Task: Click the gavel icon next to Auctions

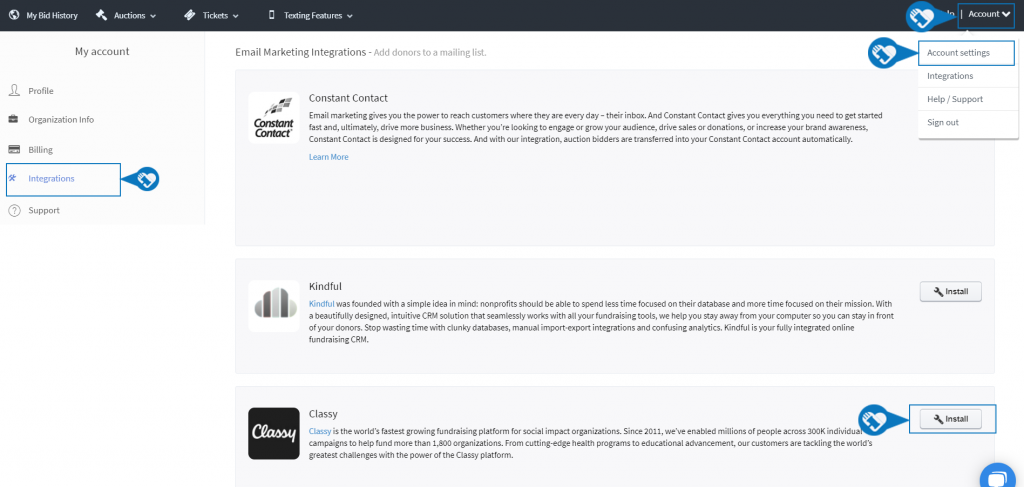Action: coord(101,15)
